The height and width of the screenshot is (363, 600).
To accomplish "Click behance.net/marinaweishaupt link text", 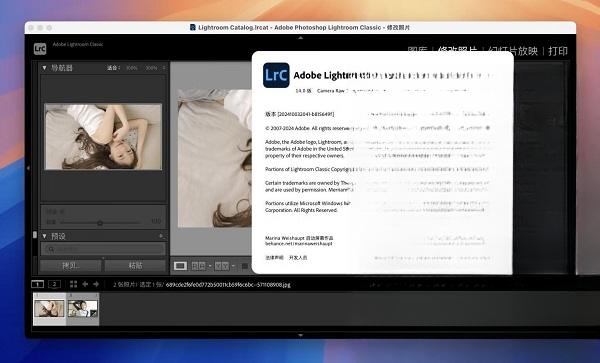I will [299, 243].
